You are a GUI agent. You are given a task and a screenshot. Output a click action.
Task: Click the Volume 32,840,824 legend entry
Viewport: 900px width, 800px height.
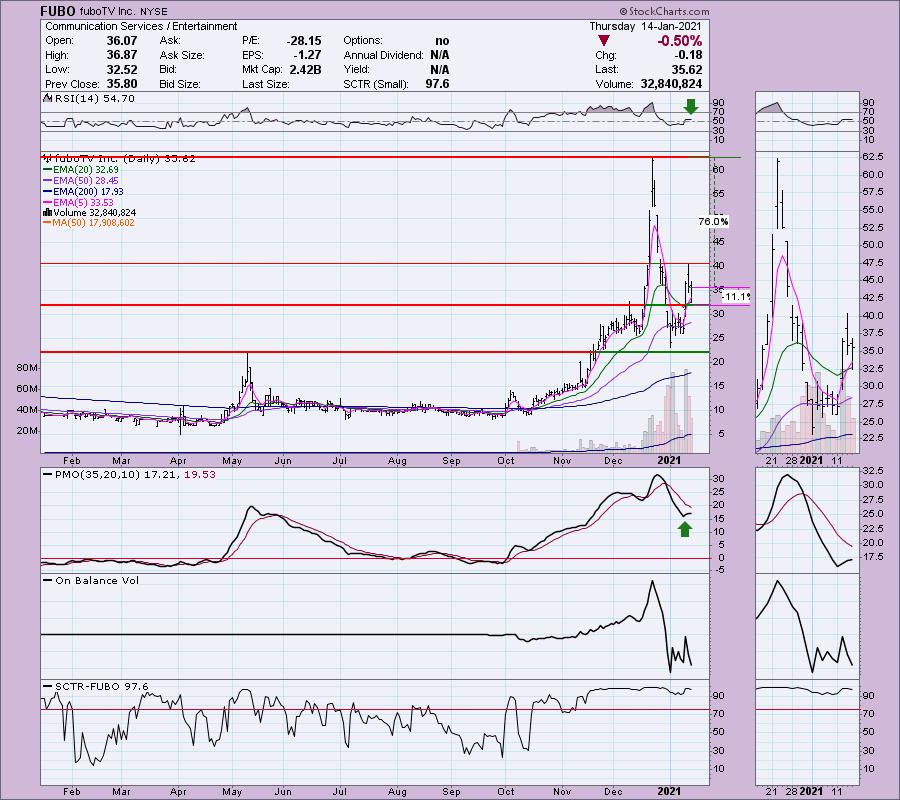tap(90, 212)
